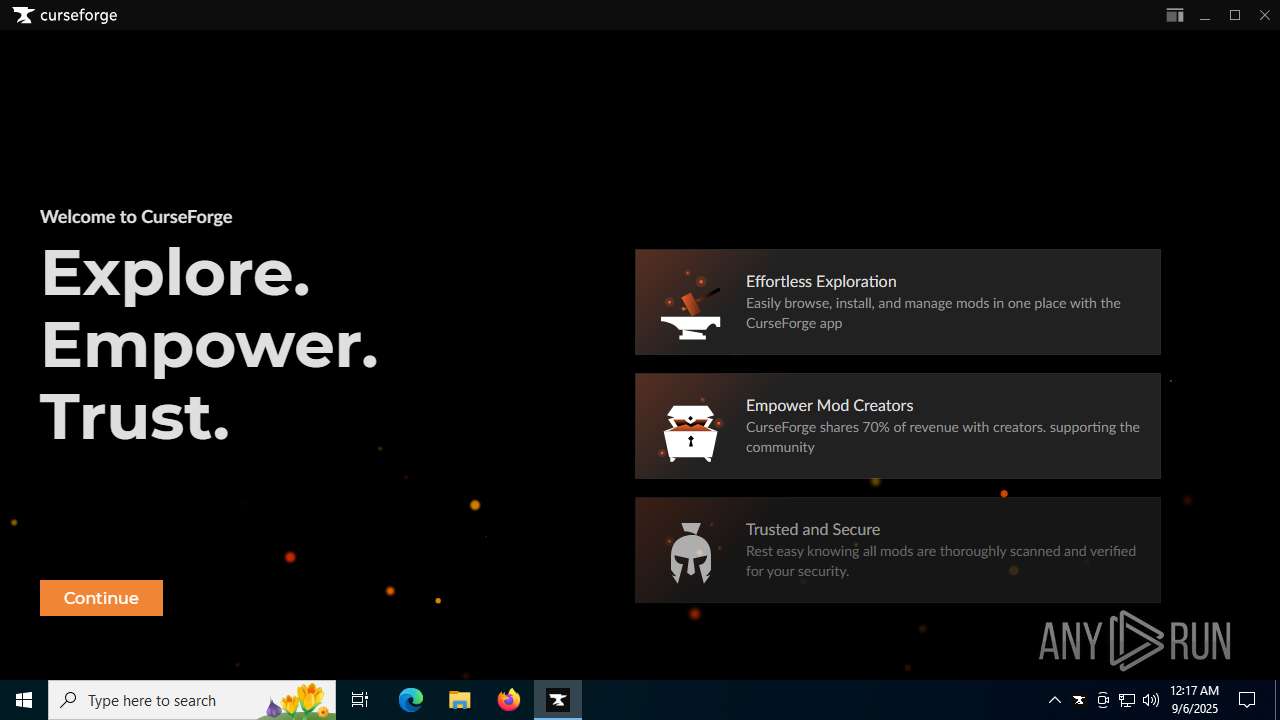Open the taskbar clock showing 12:17 AM
This screenshot has width=1280, height=720.
click(x=1194, y=700)
